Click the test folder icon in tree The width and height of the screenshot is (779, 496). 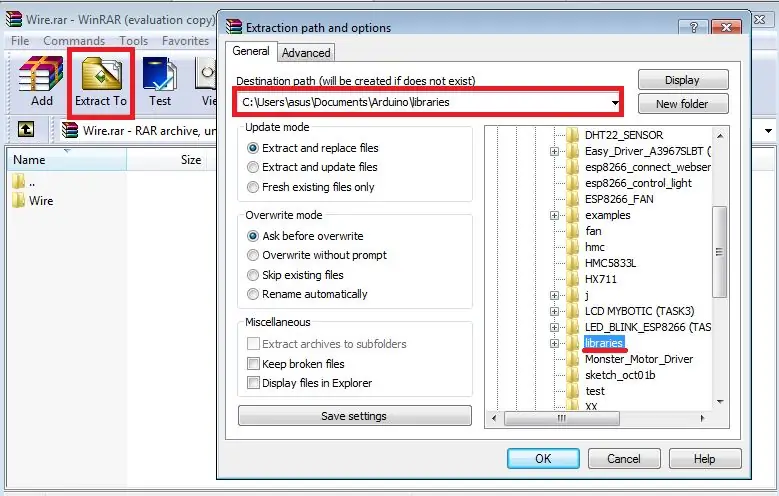572,391
